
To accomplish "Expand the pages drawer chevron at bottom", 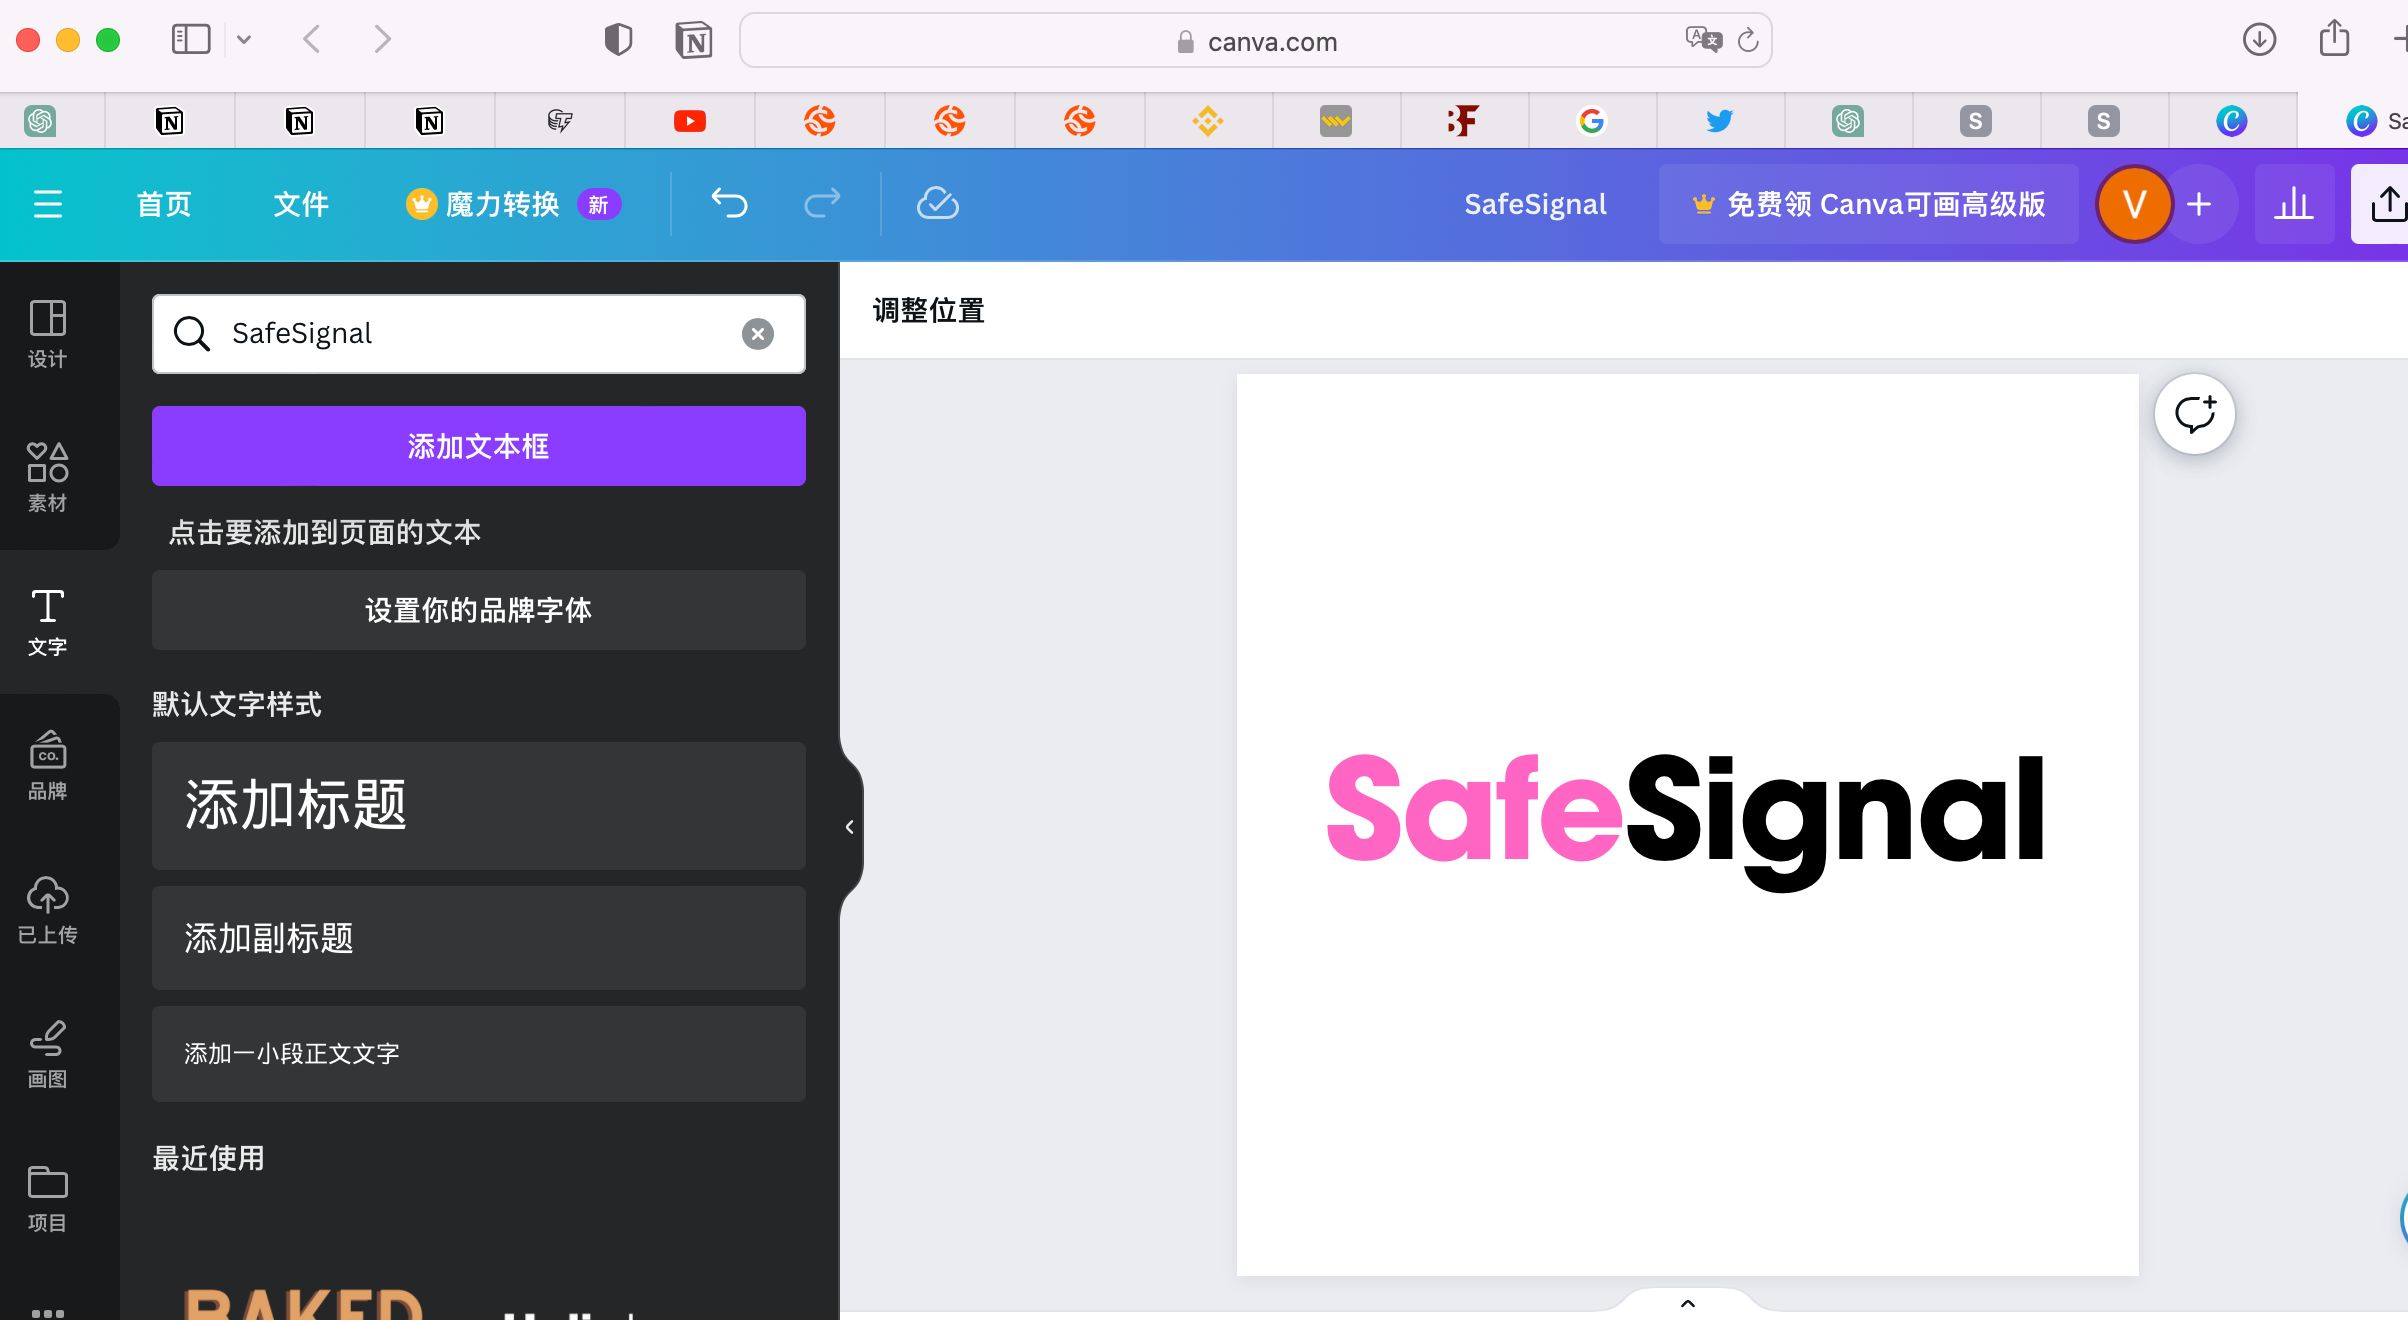I will [x=1688, y=1303].
